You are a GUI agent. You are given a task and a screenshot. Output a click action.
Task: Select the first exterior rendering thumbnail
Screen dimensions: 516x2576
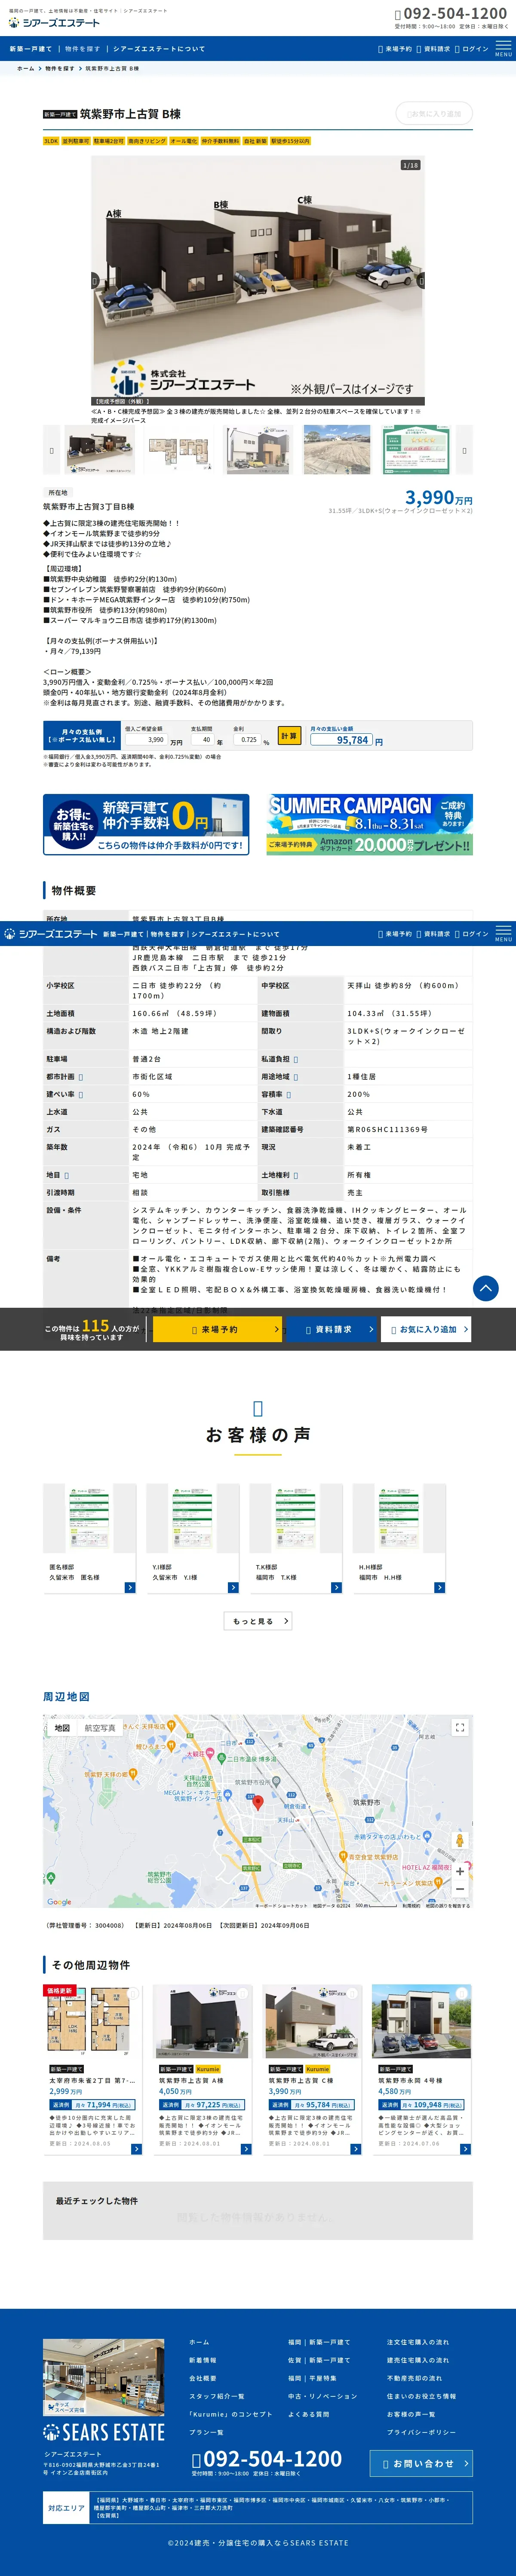99,450
